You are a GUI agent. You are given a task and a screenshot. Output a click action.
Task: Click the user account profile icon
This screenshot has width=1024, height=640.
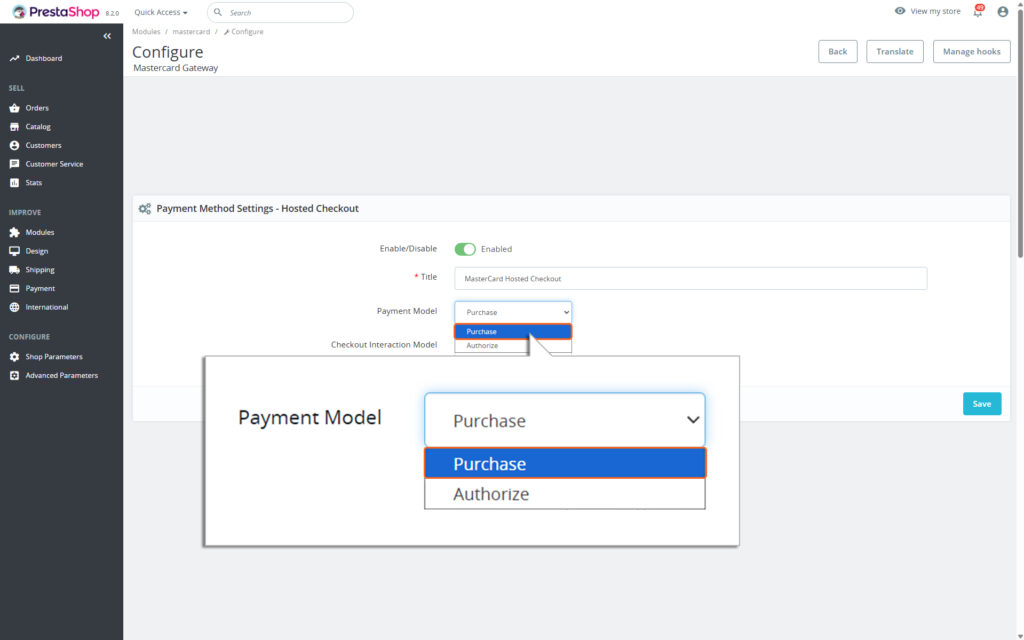[x=1002, y=10]
